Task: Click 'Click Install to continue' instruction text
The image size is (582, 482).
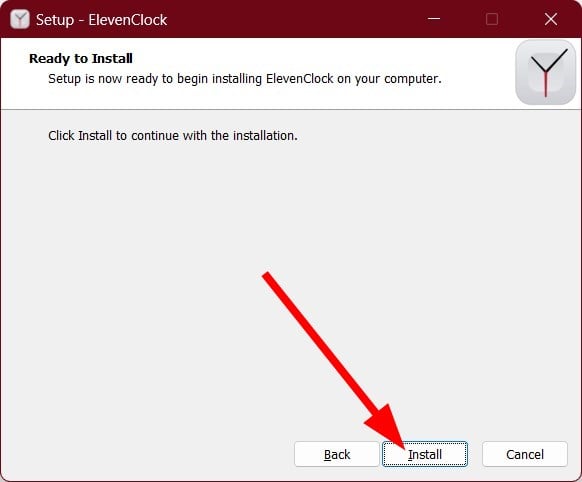Action: coord(173,135)
